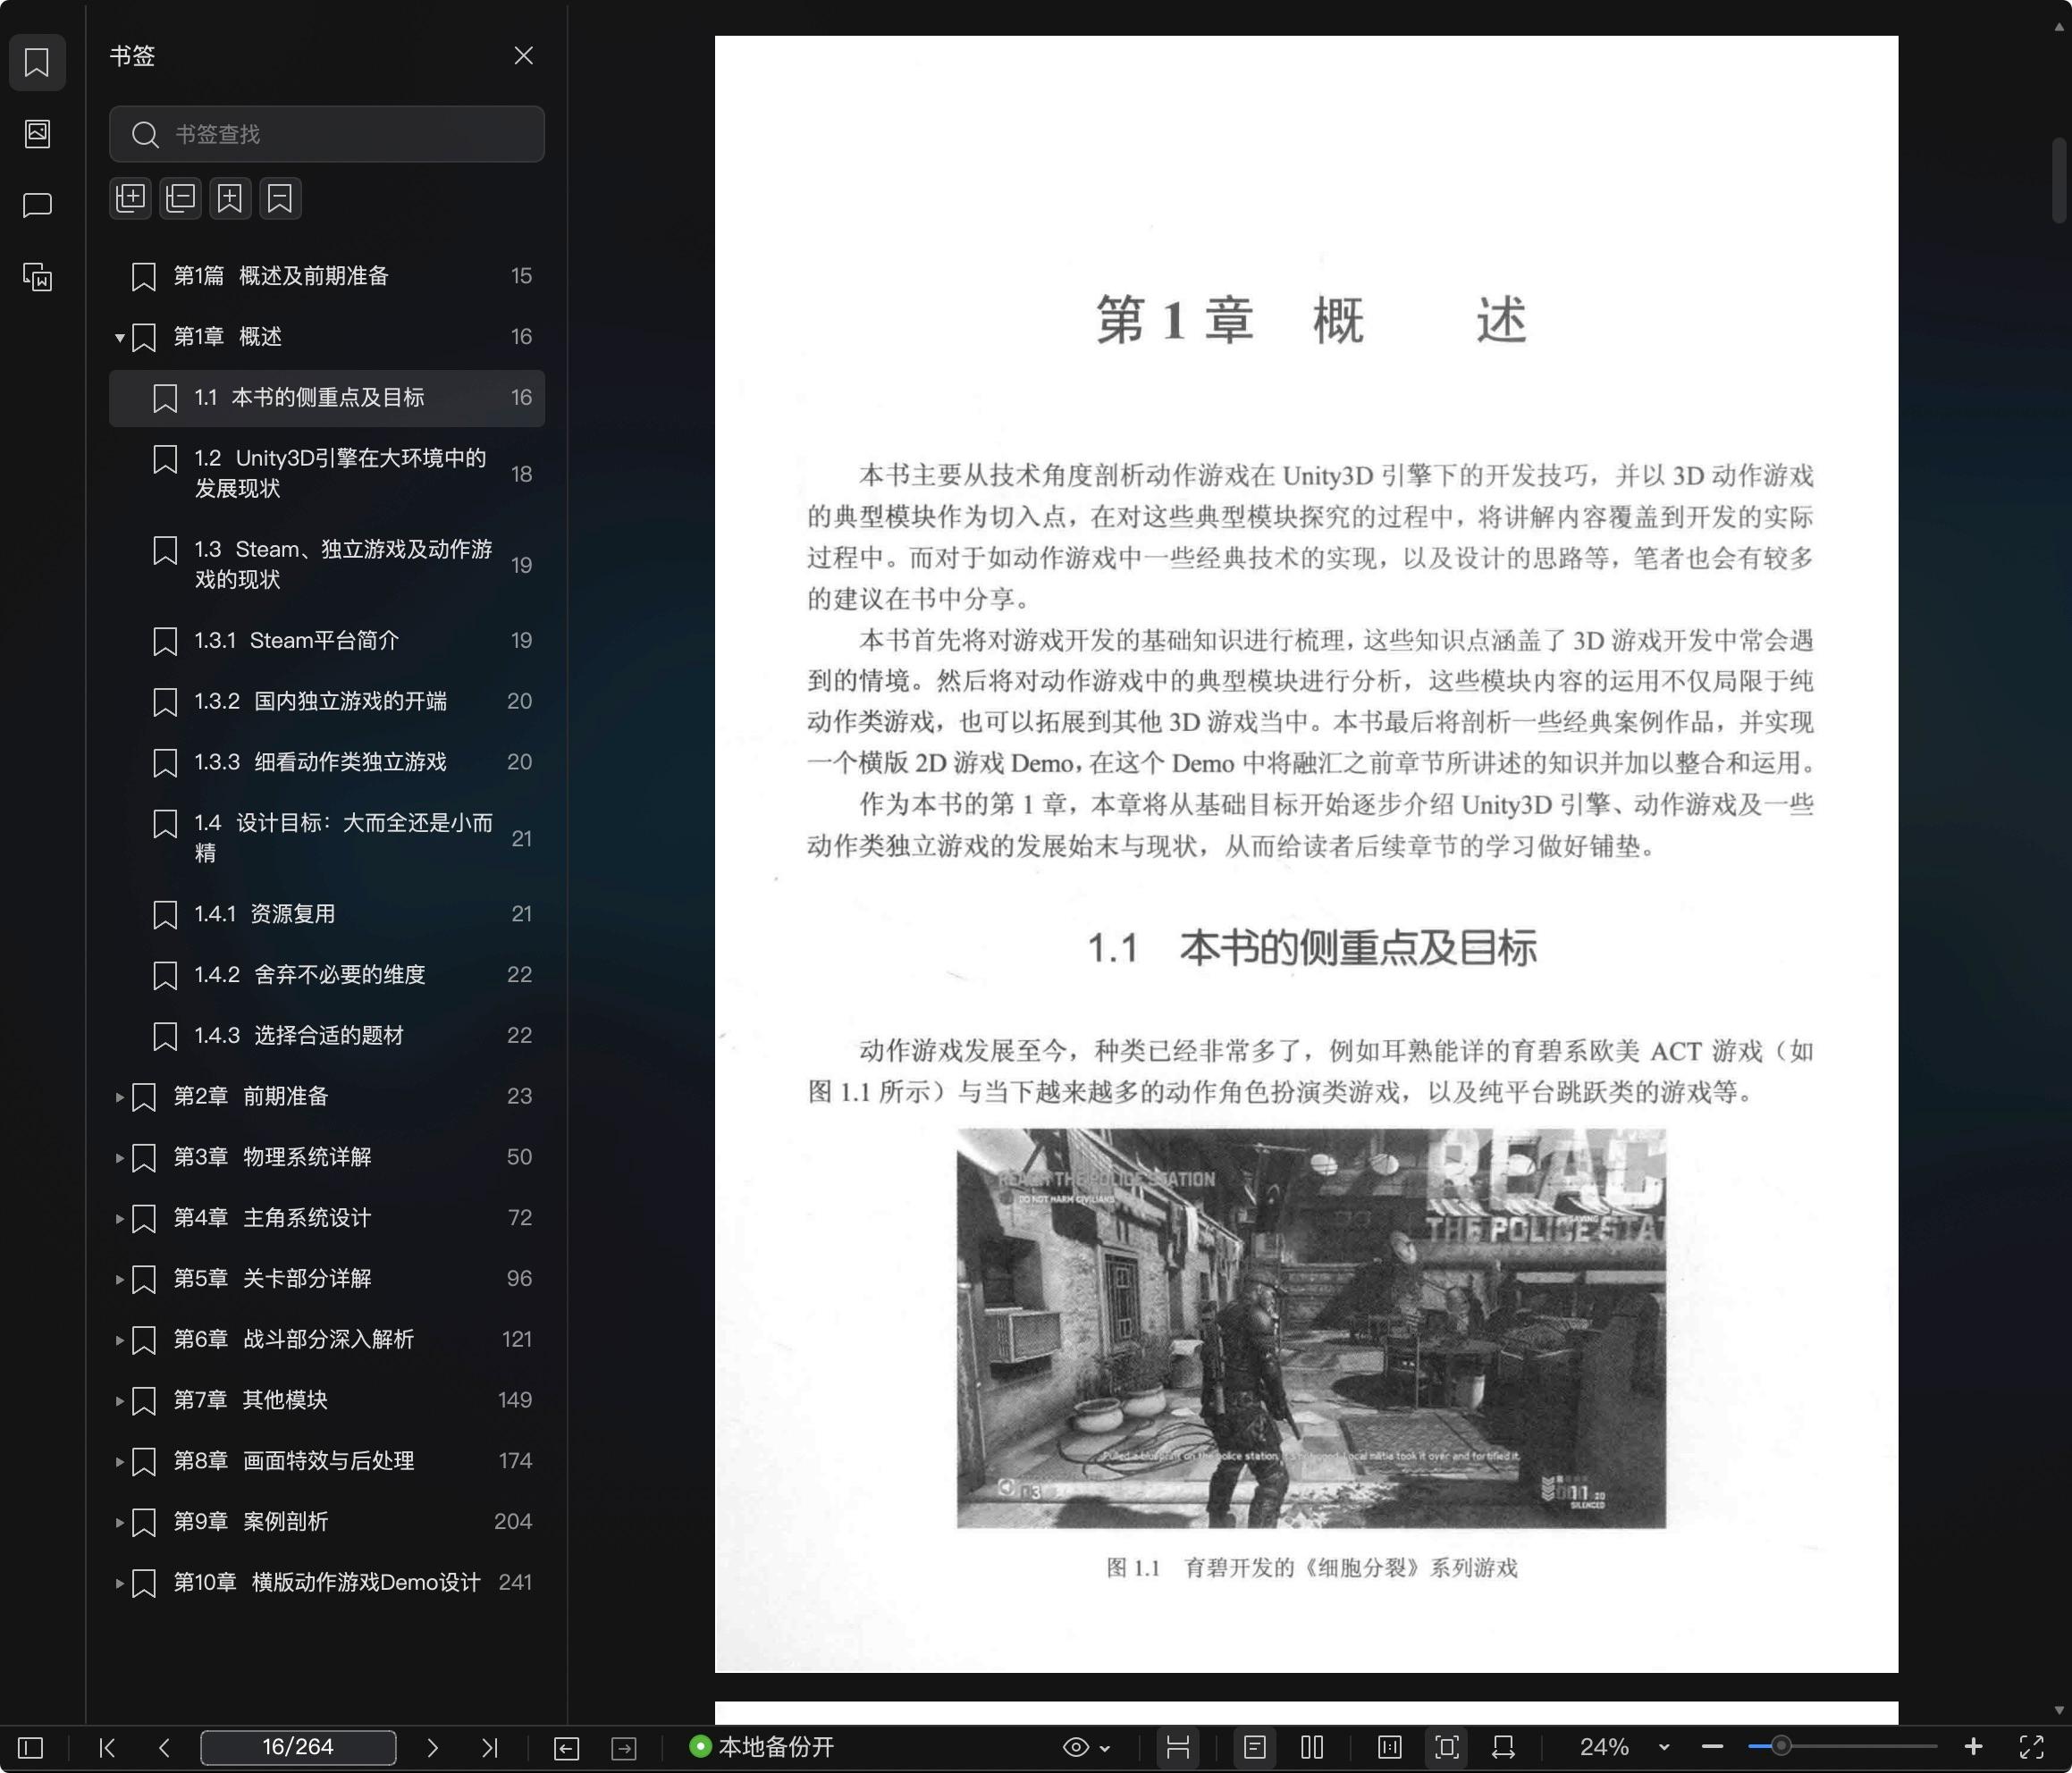Open the convert-to-Word sidebar icon

pos(37,277)
